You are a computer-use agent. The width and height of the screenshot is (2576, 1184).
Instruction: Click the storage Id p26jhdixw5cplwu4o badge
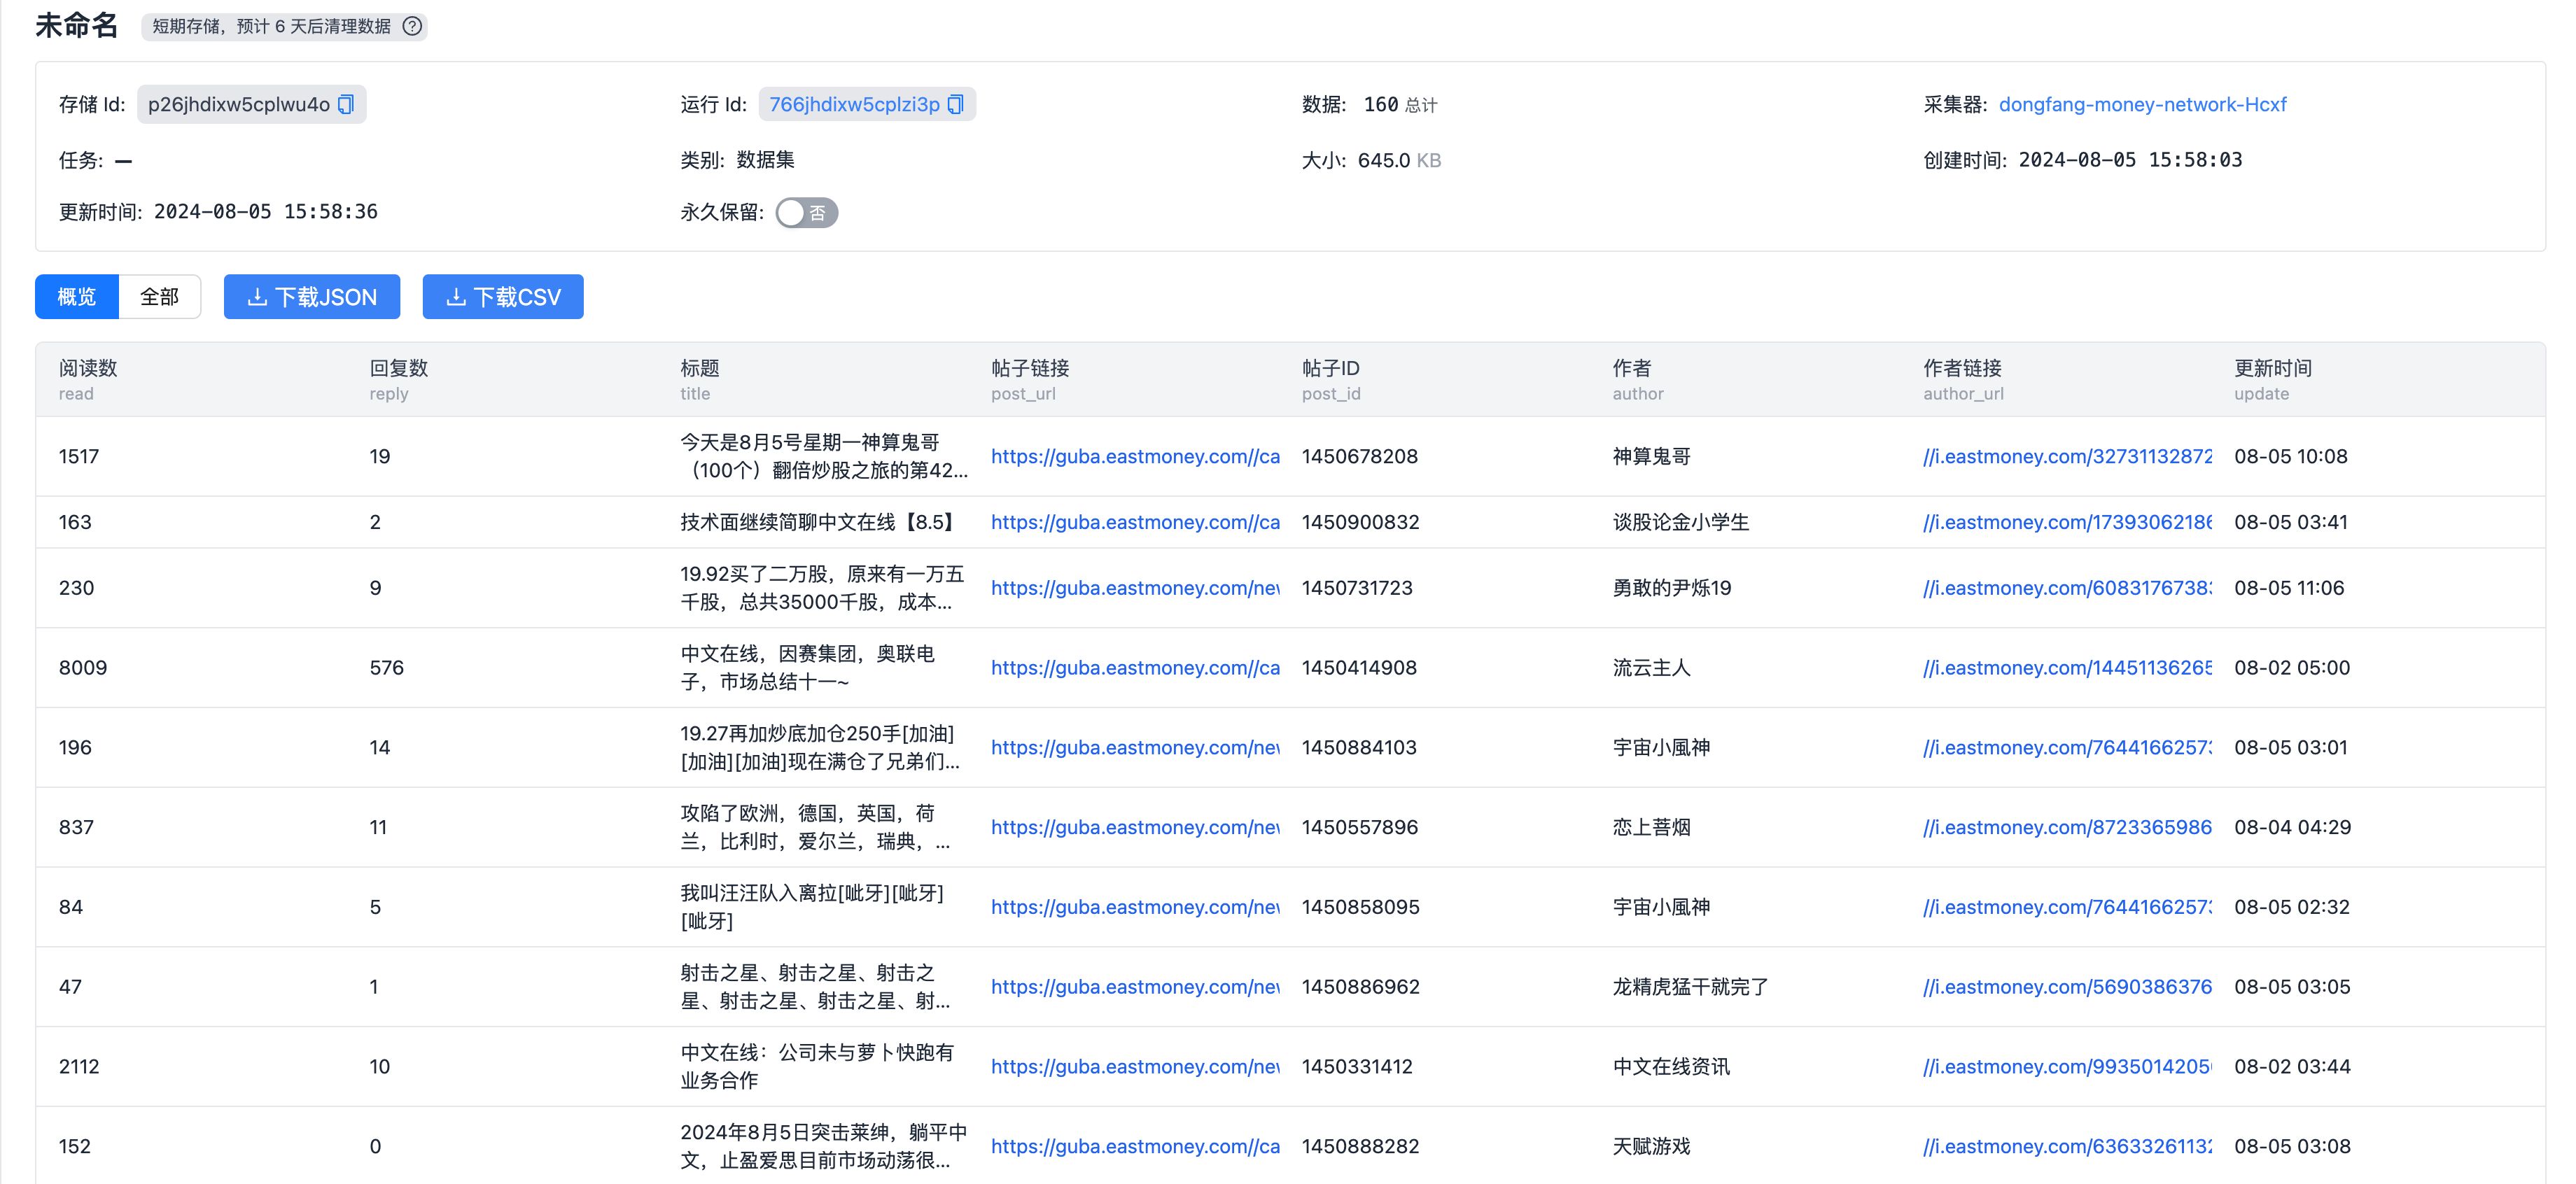238,105
